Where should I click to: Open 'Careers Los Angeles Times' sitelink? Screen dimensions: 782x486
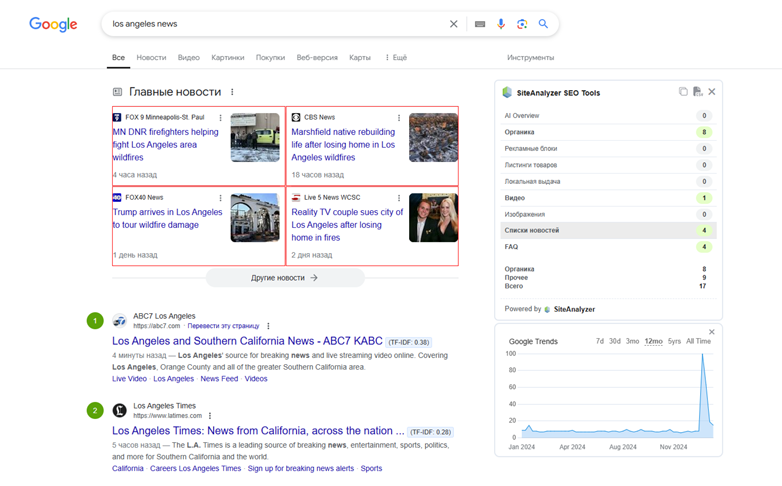coord(196,469)
